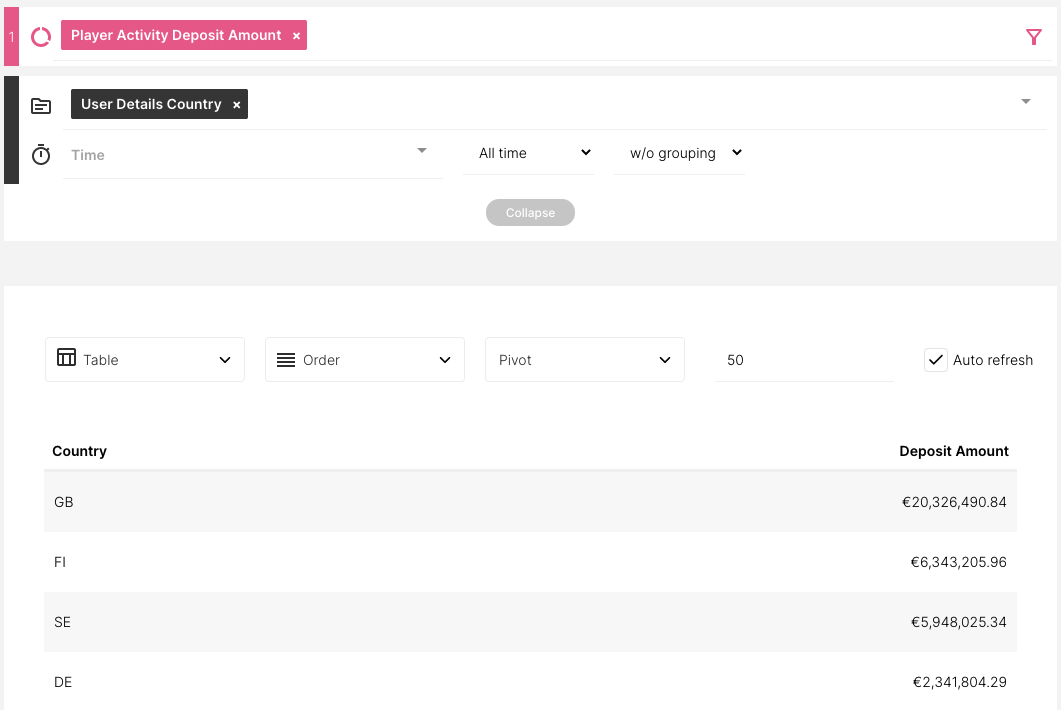The height and width of the screenshot is (710, 1061).
Task: Click the Deposit Amount column header
Action: [953, 451]
